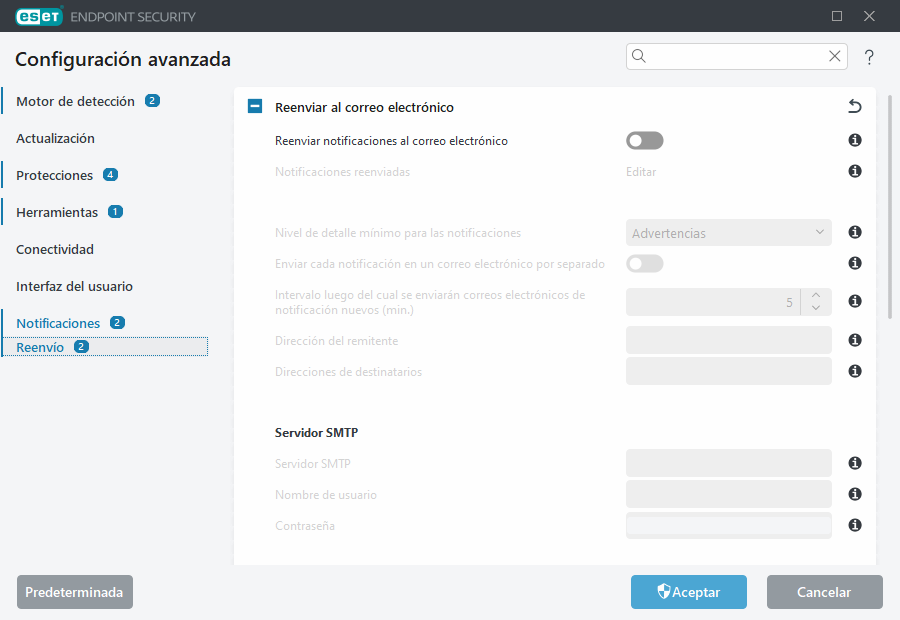
Task: Click the info icon beside Dirección del remitente
Action: click(x=854, y=340)
